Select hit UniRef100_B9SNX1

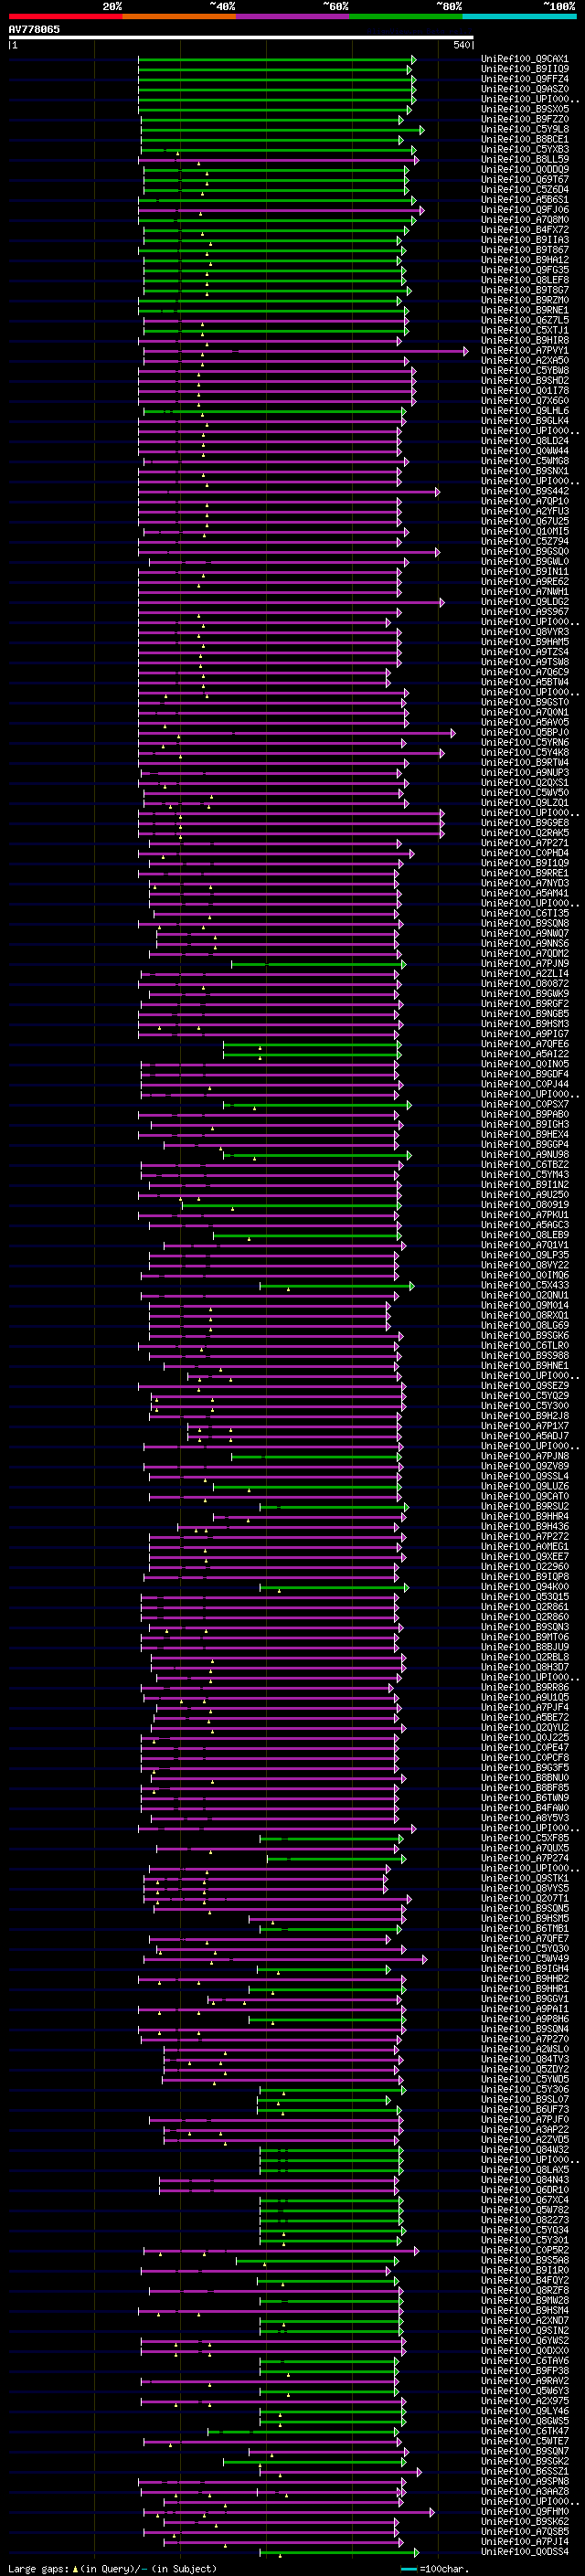525,471
